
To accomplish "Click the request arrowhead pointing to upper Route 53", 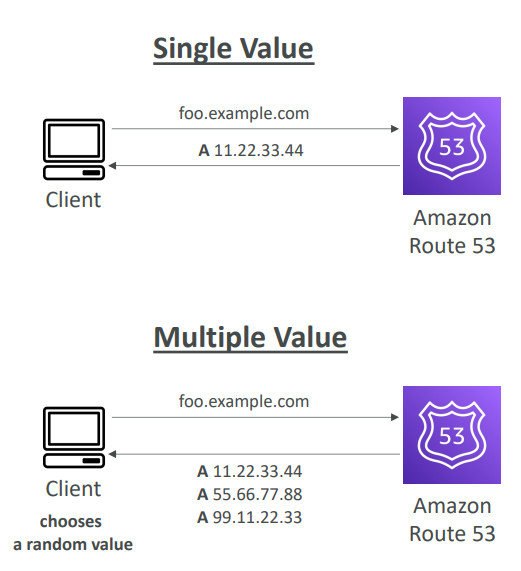I will (395, 129).
